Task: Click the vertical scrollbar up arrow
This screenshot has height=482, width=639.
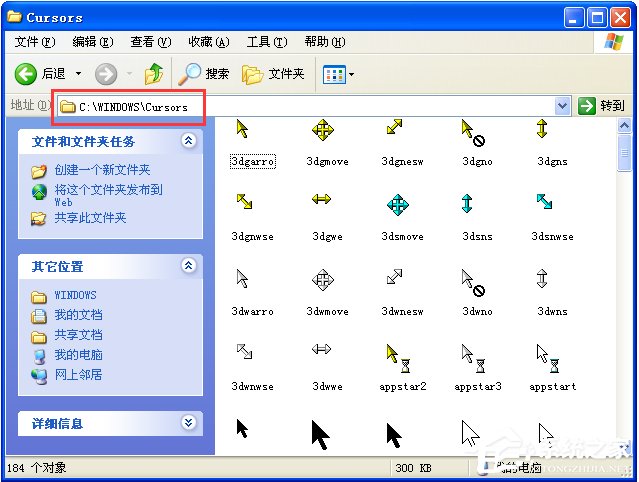Action: pyautogui.click(x=624, y=125)
